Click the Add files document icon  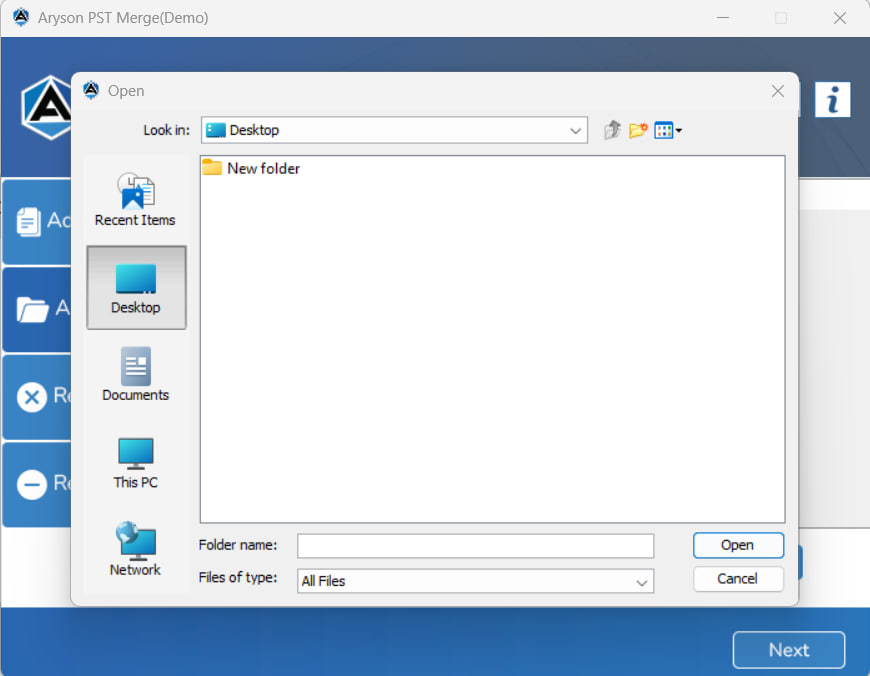[x=28, y=221]
